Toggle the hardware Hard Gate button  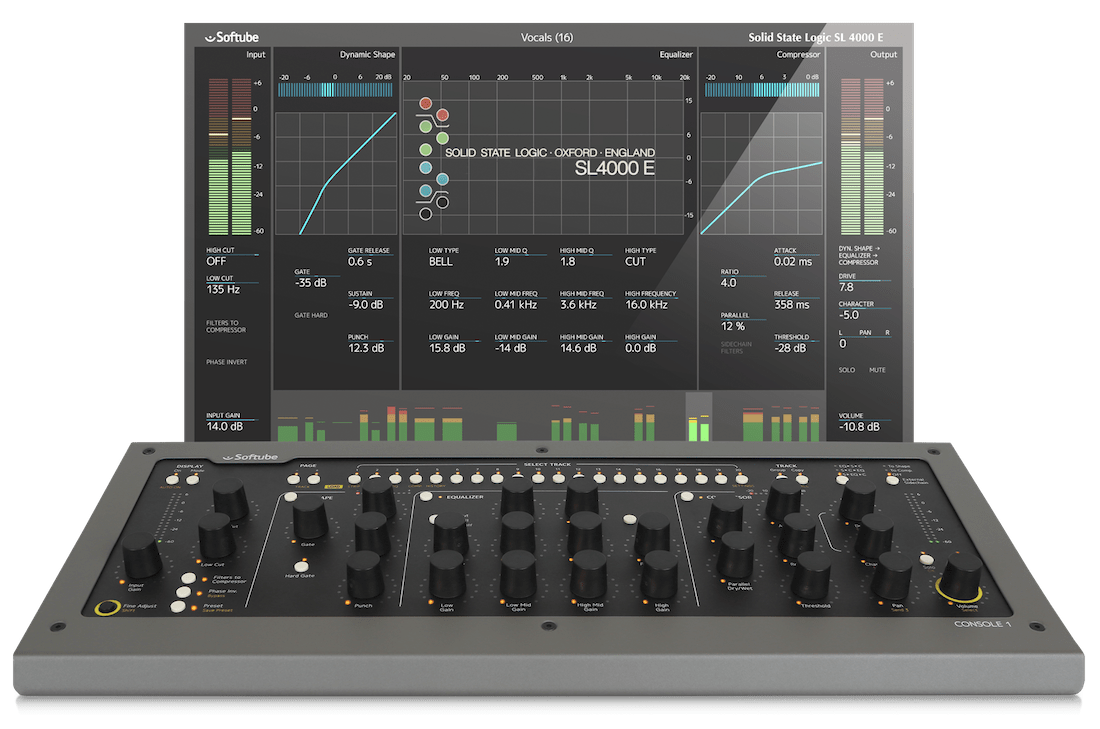click(x=301, y=566)
